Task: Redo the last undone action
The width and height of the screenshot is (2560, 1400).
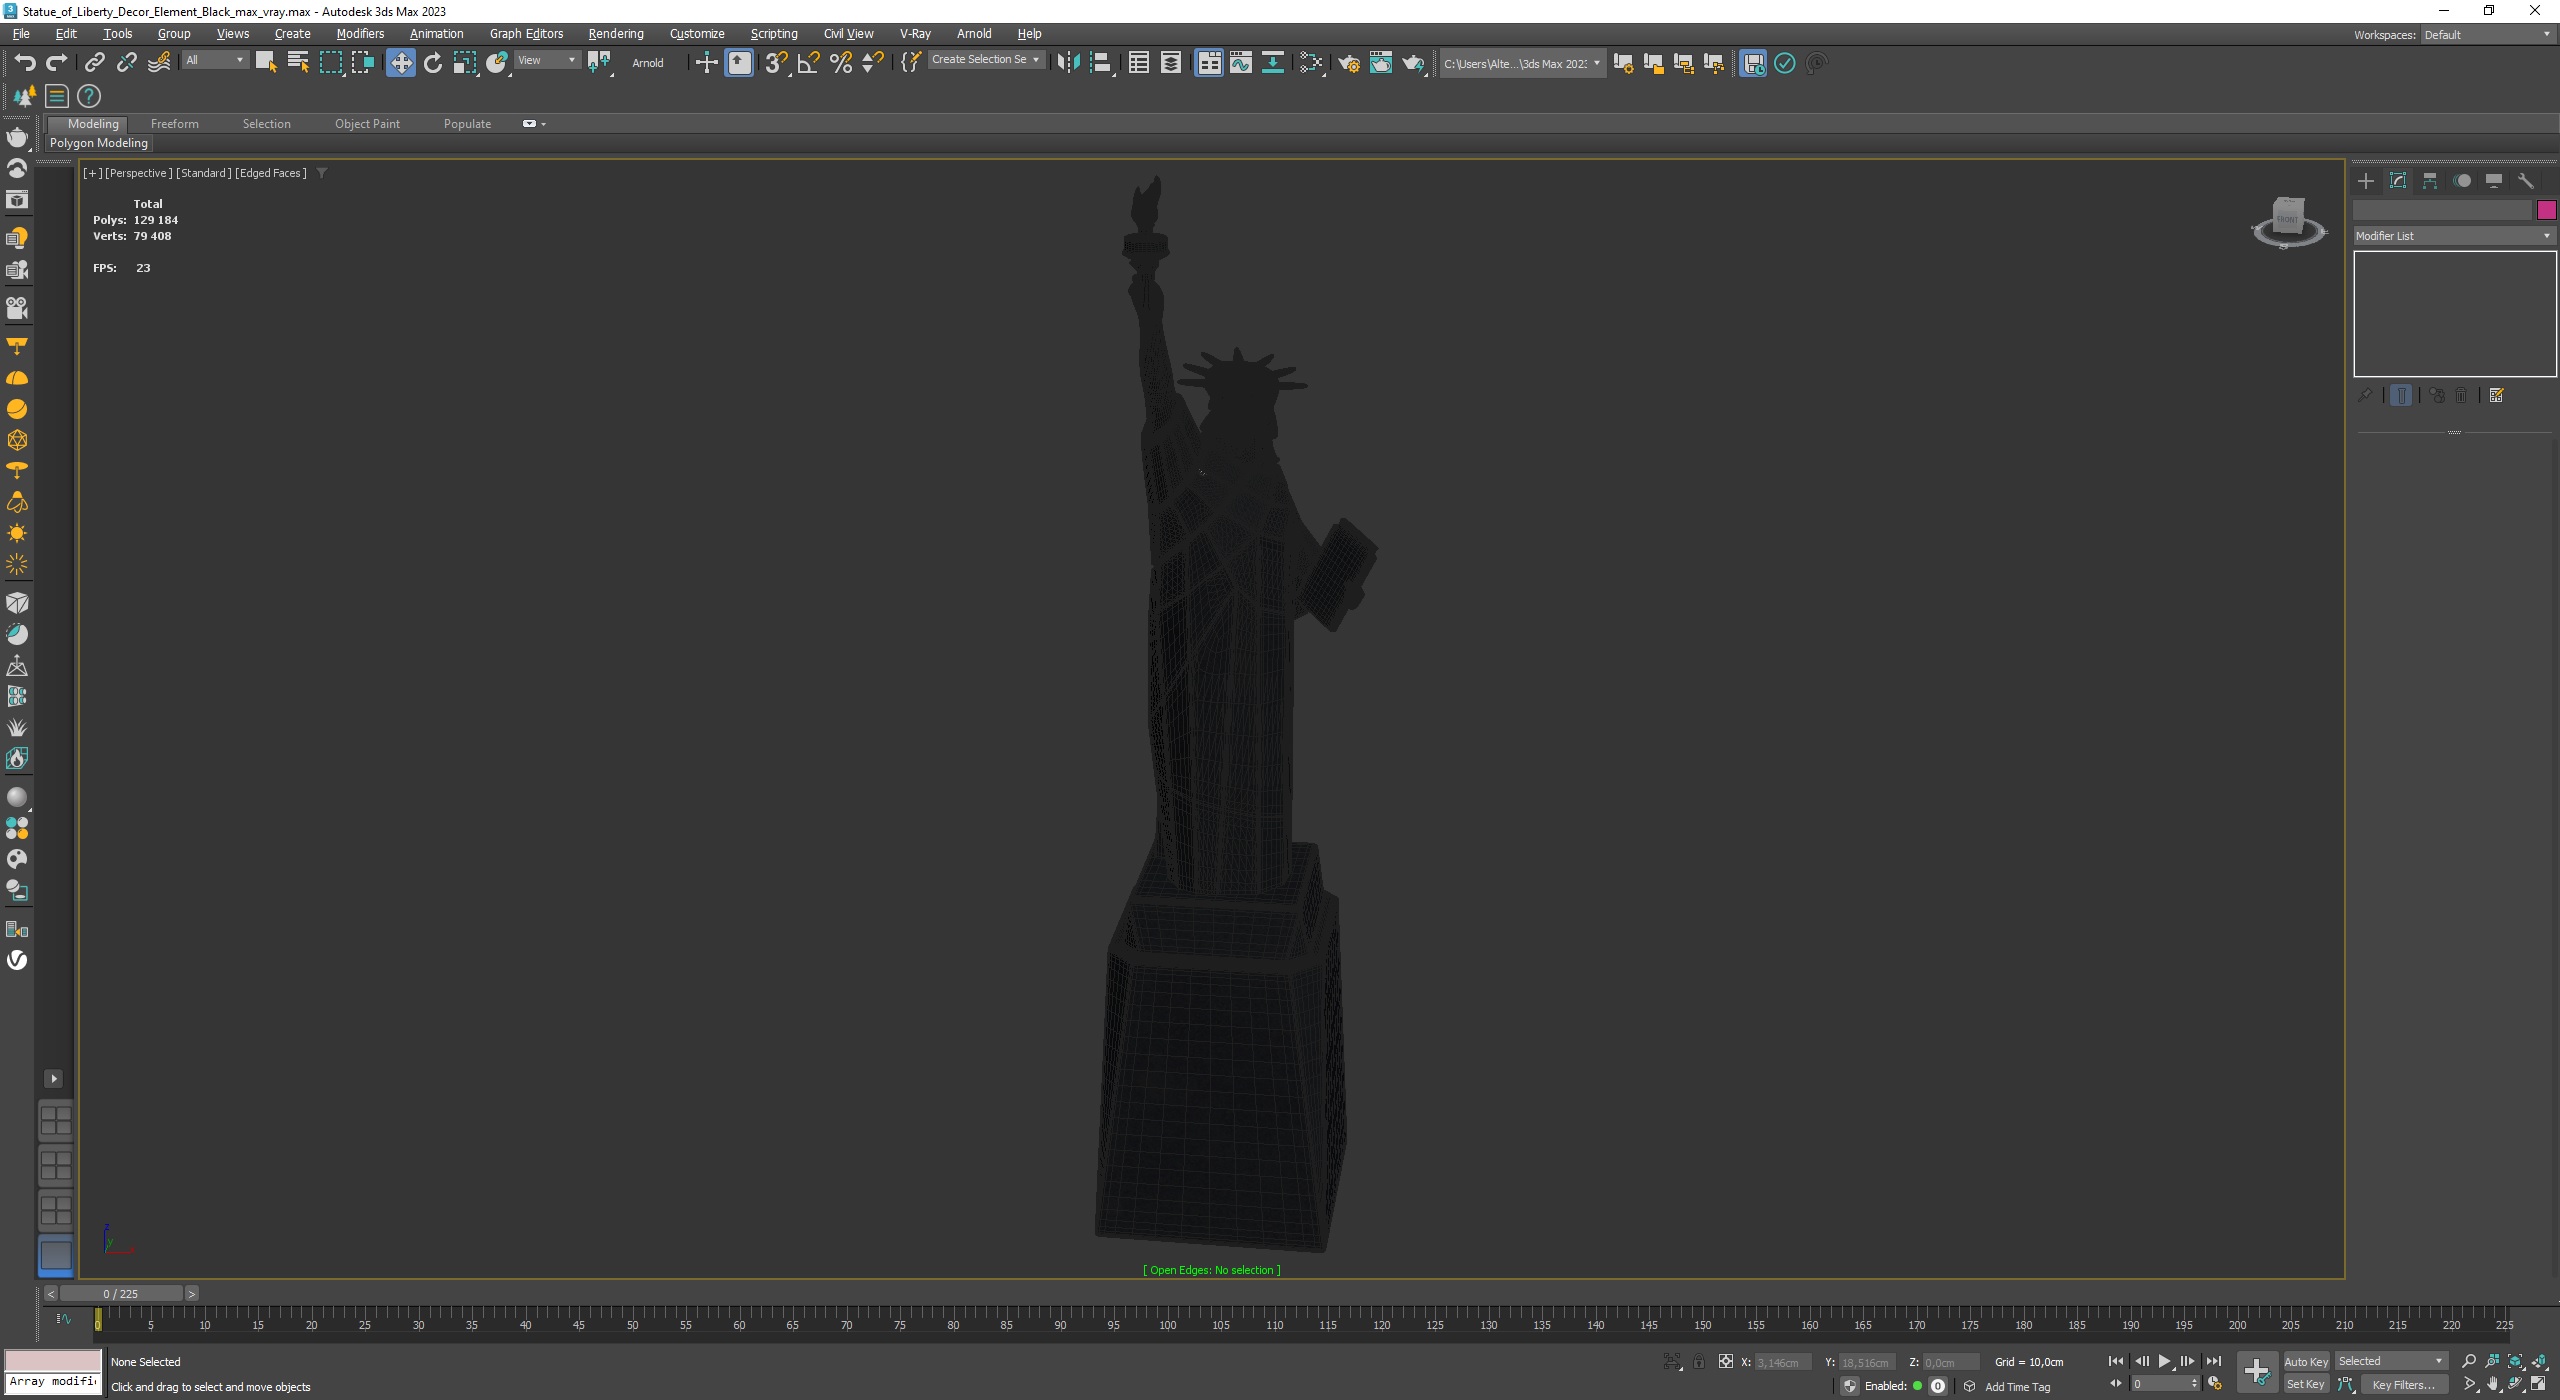Action: coord(57,63)
